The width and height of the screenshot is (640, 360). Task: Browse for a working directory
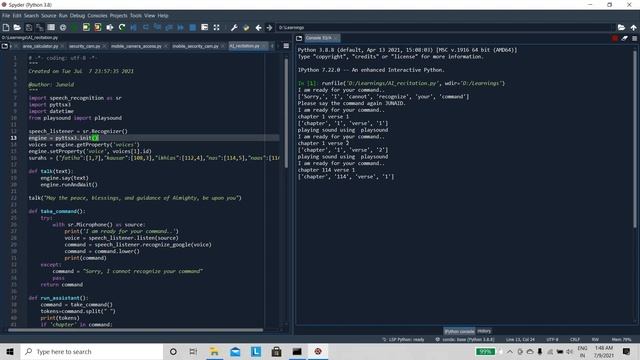tap(621, 27)
